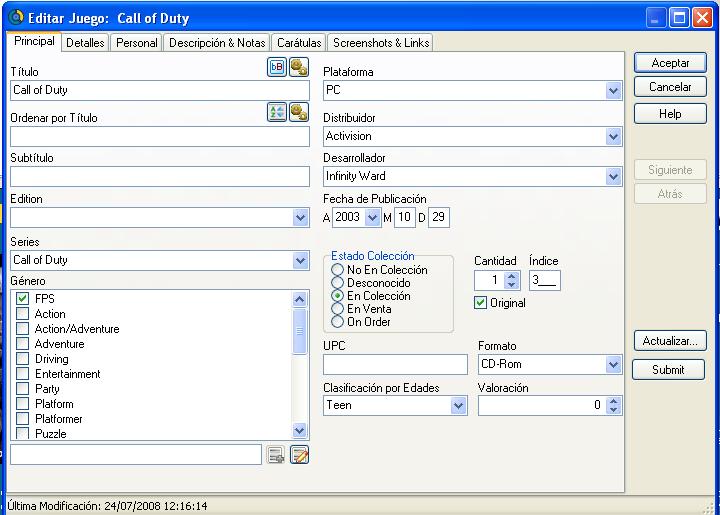Click the Help button
This screenshot has height=515, width=720.
pyautogui.click(x=670, y=114)
